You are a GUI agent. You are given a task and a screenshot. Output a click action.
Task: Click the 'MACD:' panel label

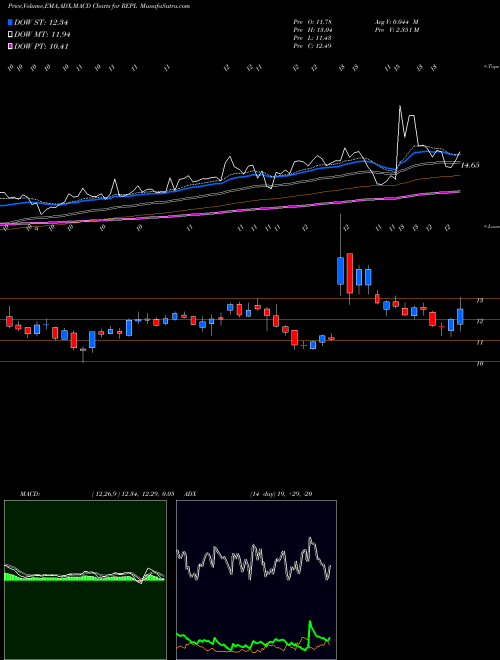(29, 494)
